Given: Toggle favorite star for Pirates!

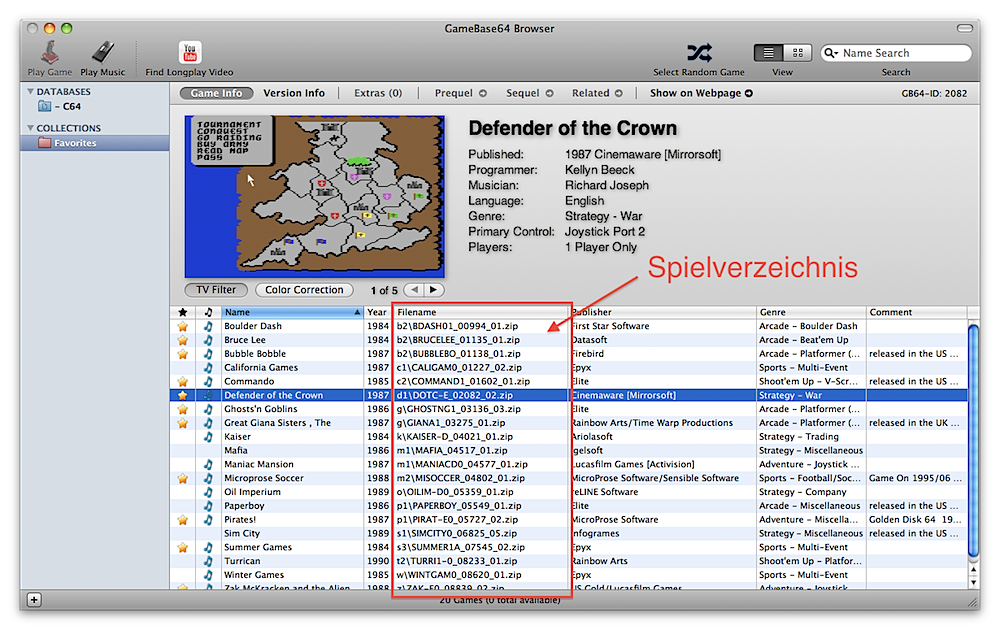Looking at the screenshot, I should click(x=183, y=520).
